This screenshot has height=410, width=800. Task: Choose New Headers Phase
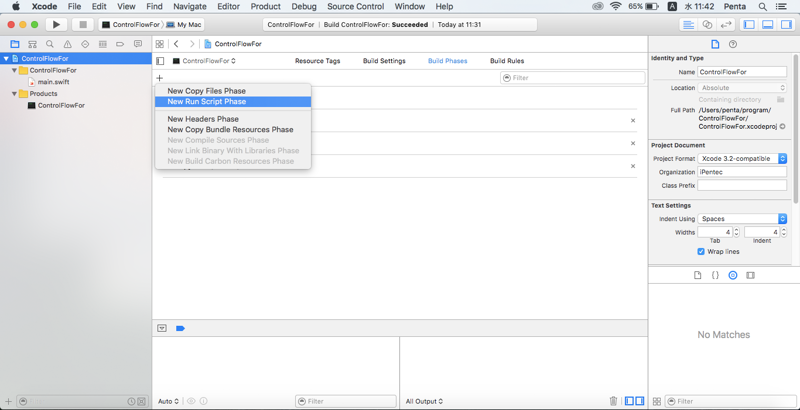(233, 119)
